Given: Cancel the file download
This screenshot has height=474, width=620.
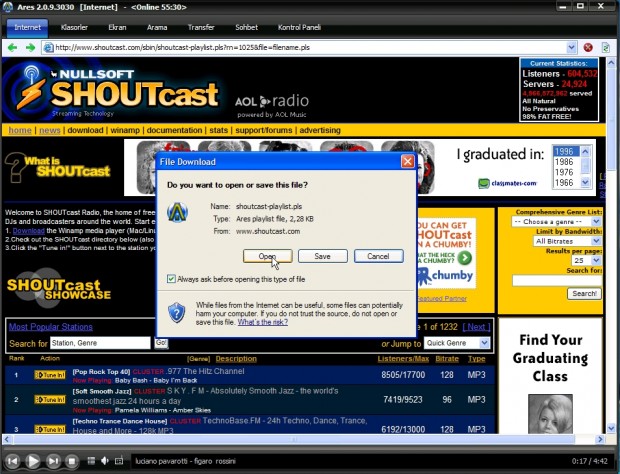Looking at the screenshot, I should [x=378, y=256].
